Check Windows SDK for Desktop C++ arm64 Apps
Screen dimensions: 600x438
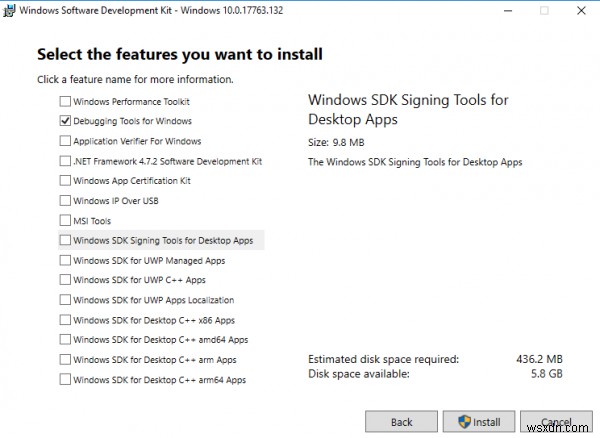[66, 379]
